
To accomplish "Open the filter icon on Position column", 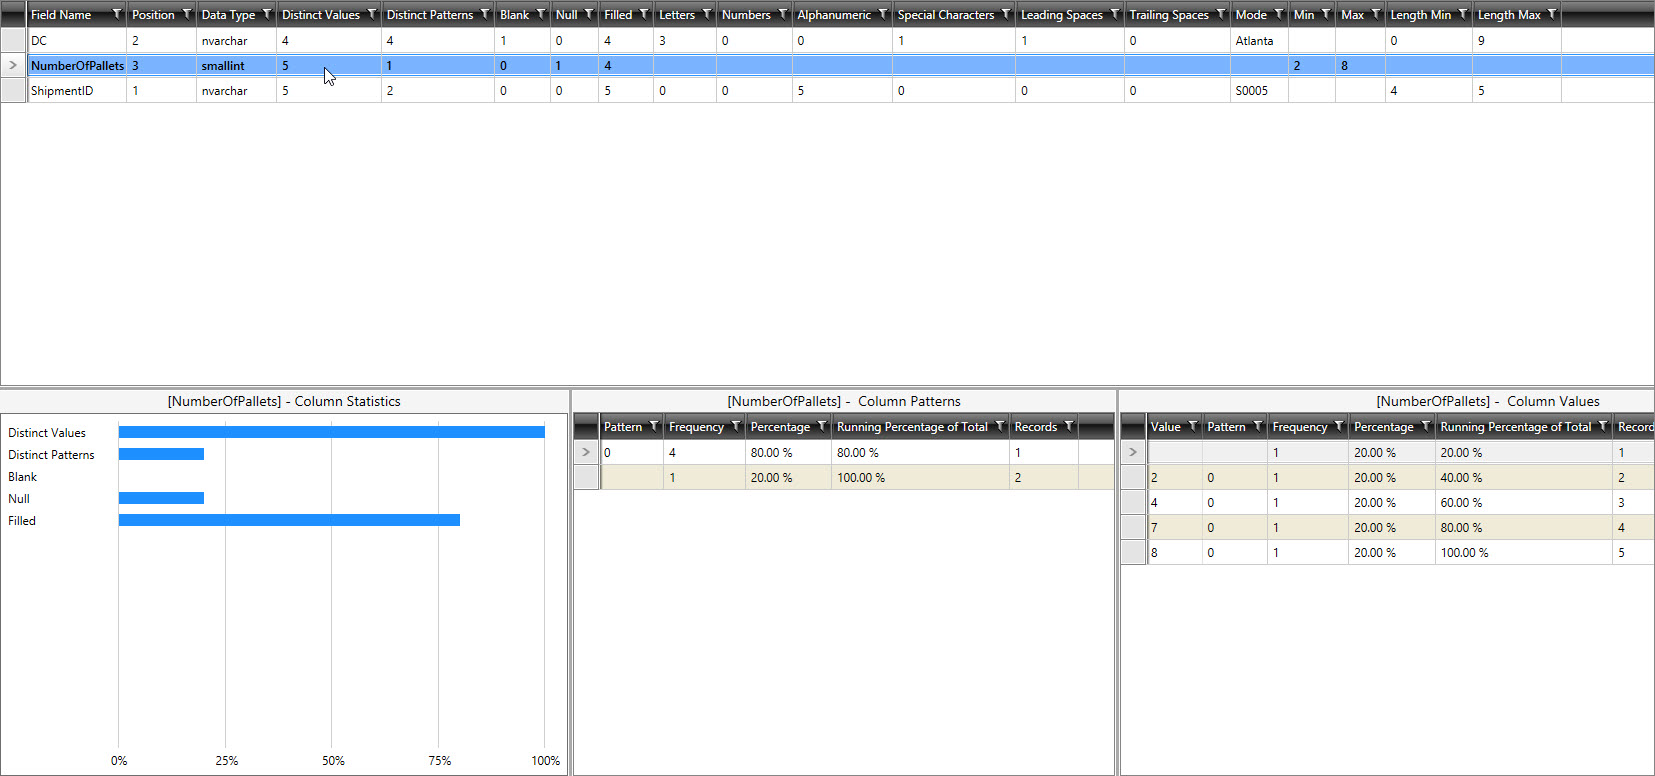I will (186, 14).
